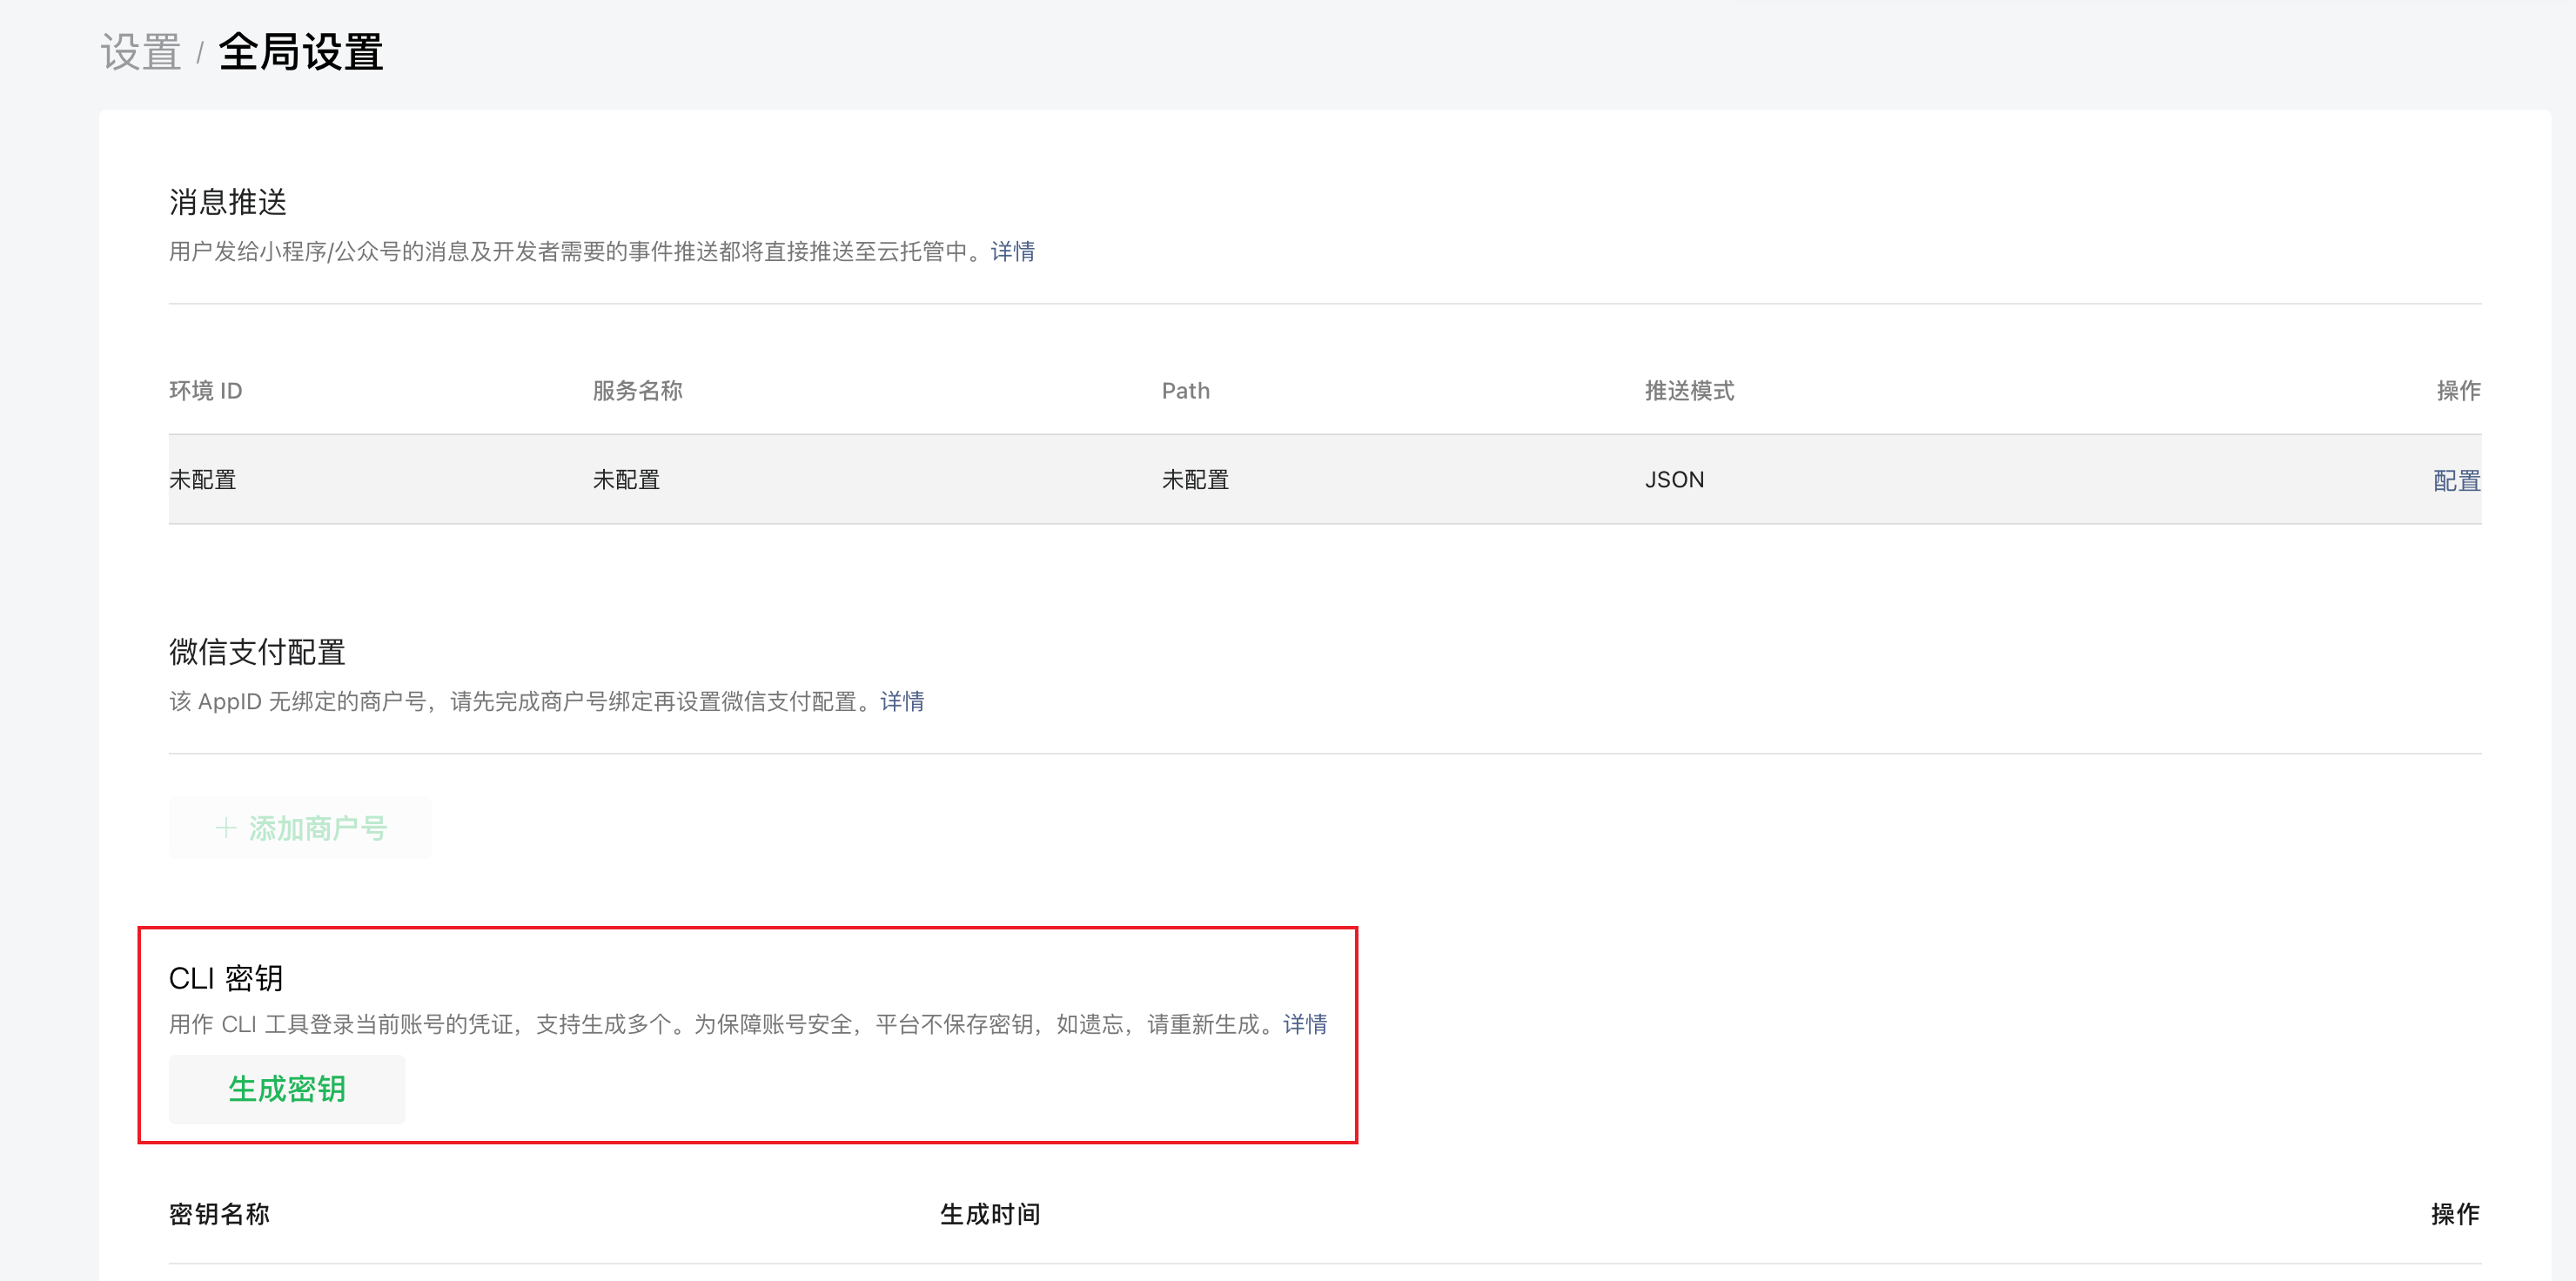Click the 服务名称 column header
The image size is (2576, 1281).
tap(637, 390)
